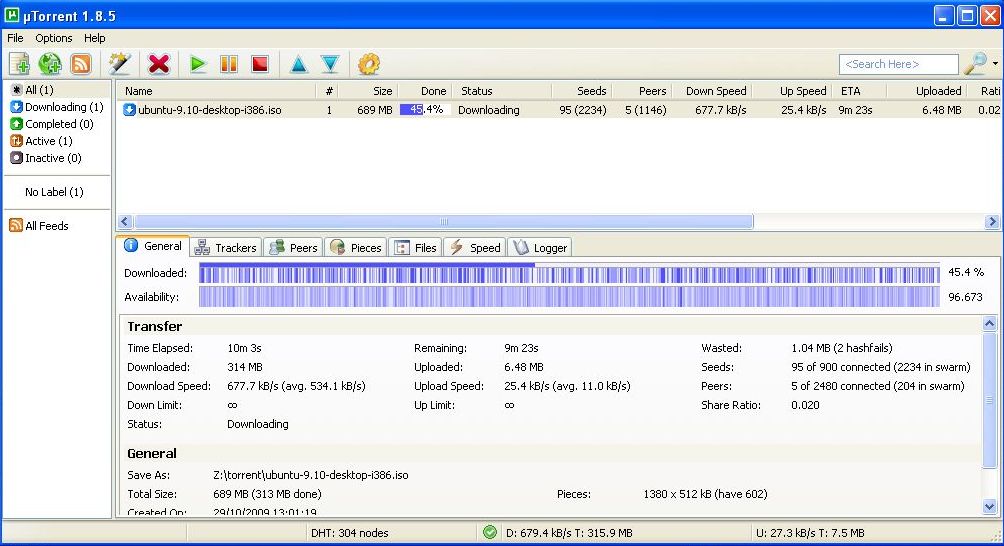
Task: Switch to the Pieces tab
Action: 355,247
